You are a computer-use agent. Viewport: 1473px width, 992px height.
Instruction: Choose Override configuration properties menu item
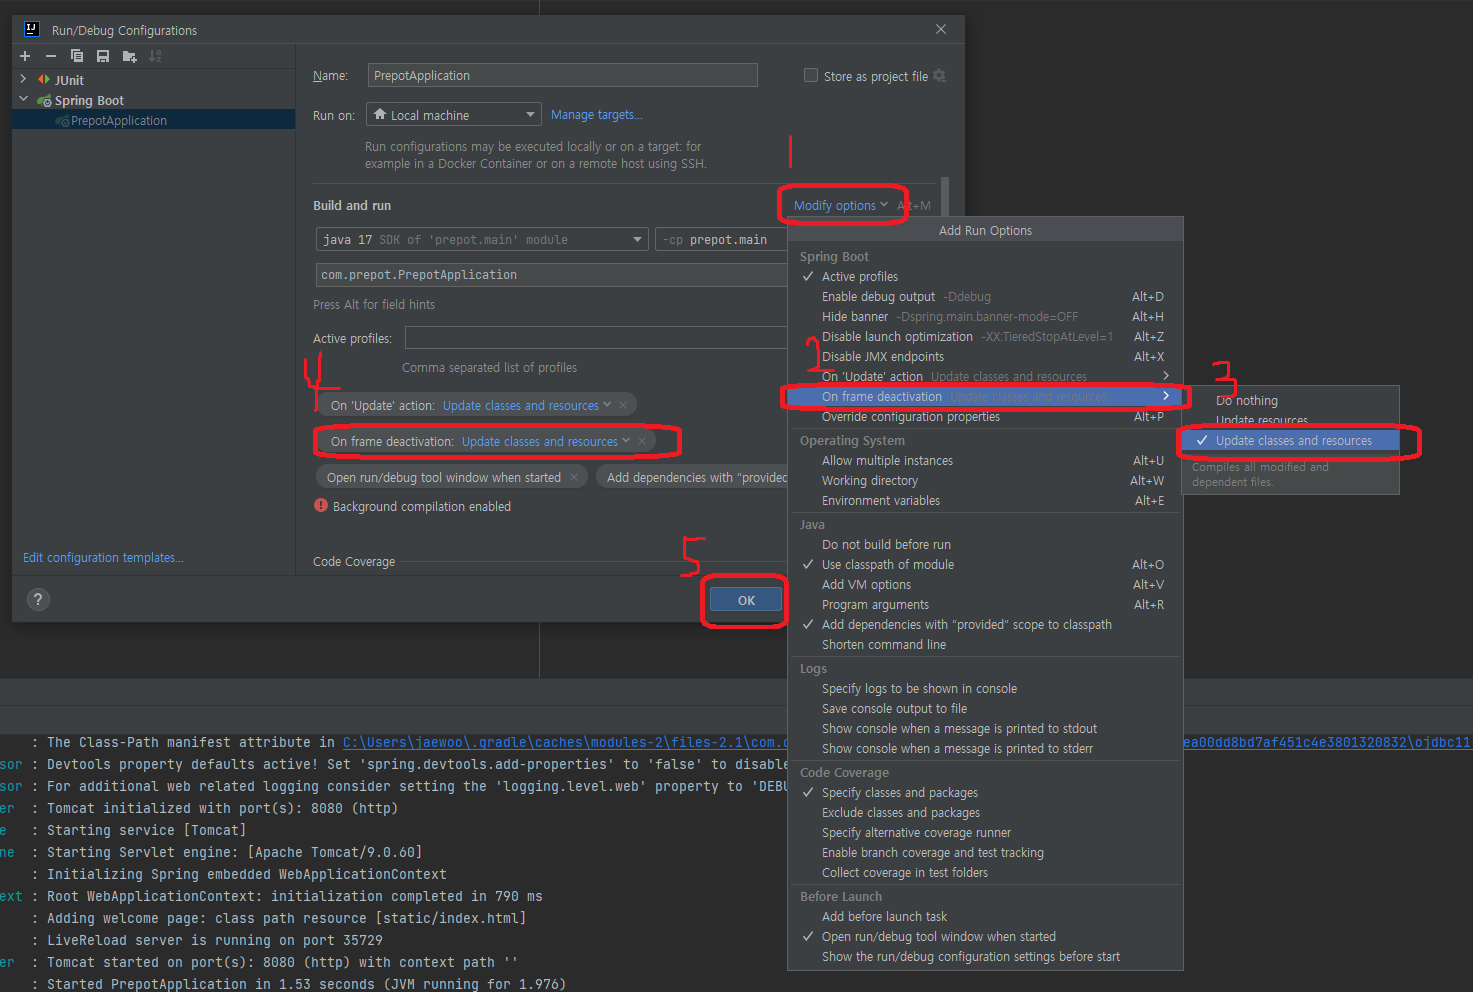click(985, 417)
